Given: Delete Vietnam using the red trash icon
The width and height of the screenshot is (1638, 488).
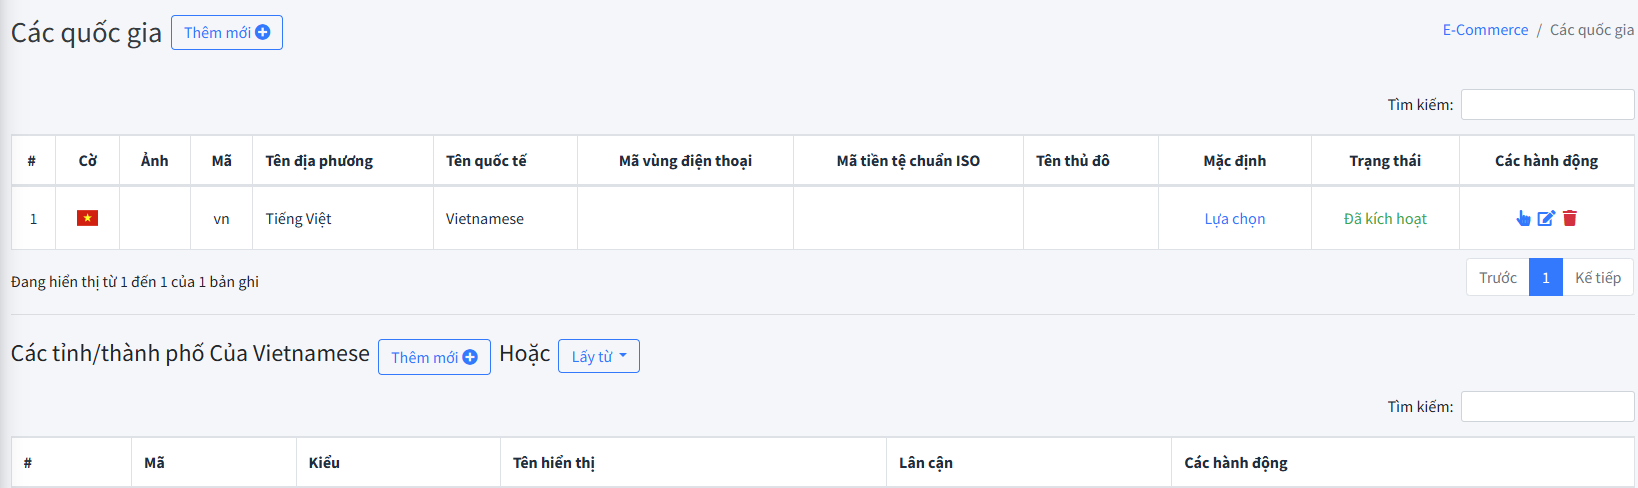Looking at the screenshot, I should tap(1570, 218).
